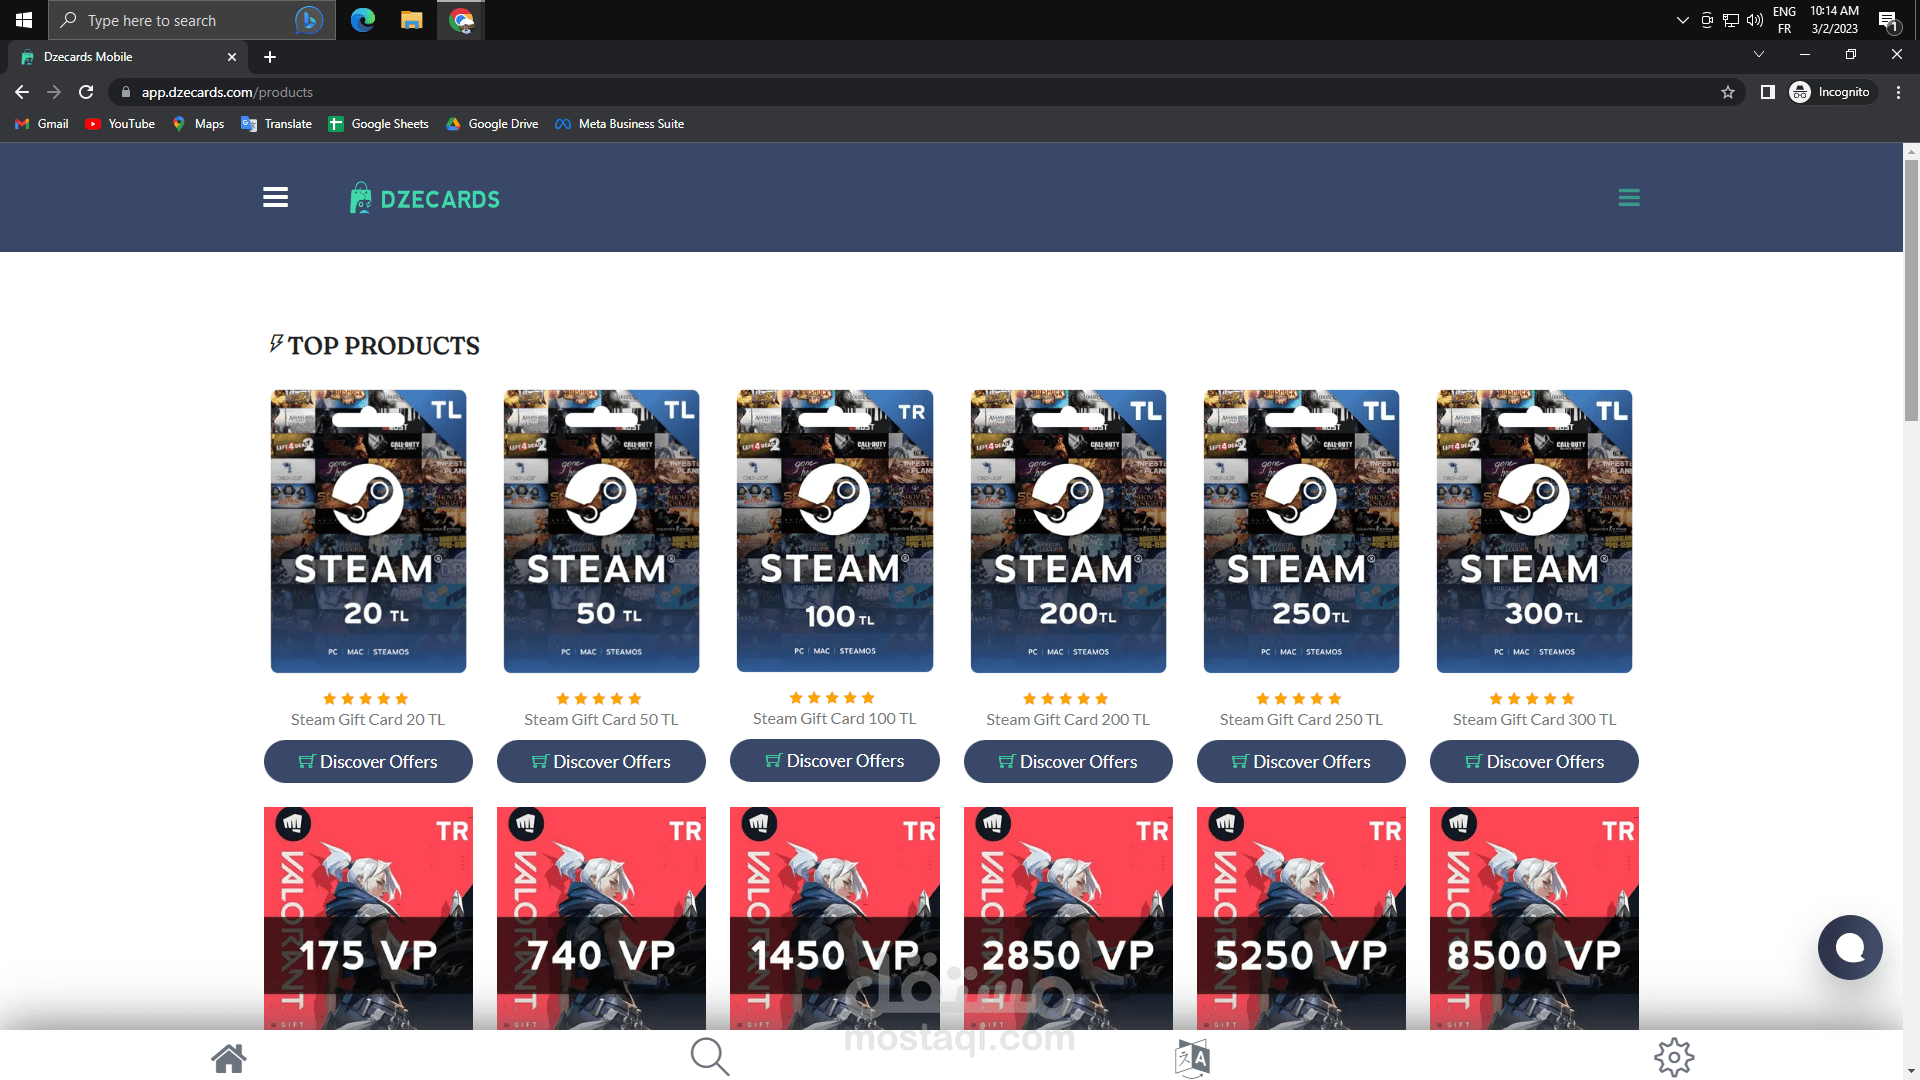This screenshot has width=1920, height=1080.
Task: Expand the tab search dropdown arrow
Action: tap(1759, 54)
